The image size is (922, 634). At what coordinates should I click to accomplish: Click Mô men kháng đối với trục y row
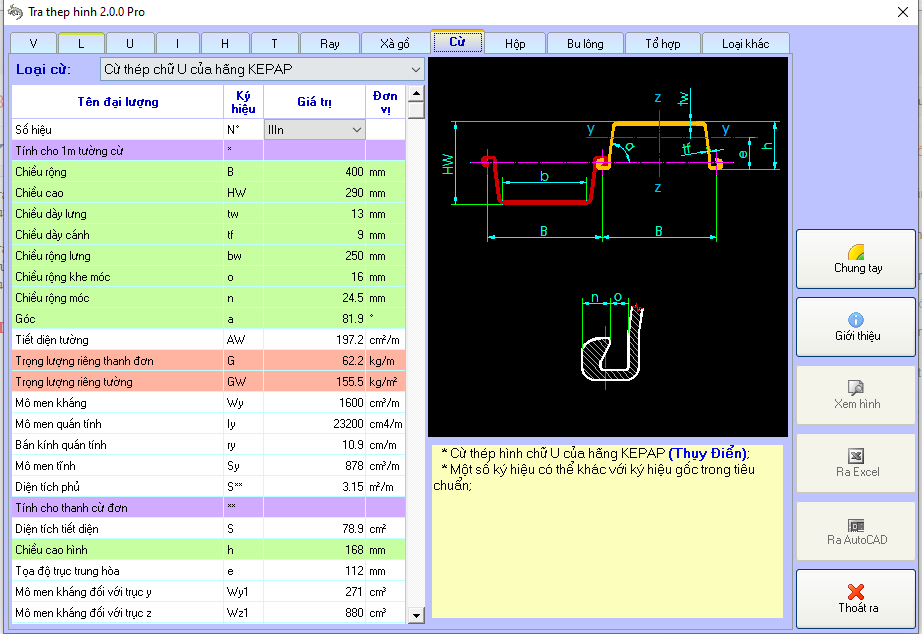click(x=209, y=592)
